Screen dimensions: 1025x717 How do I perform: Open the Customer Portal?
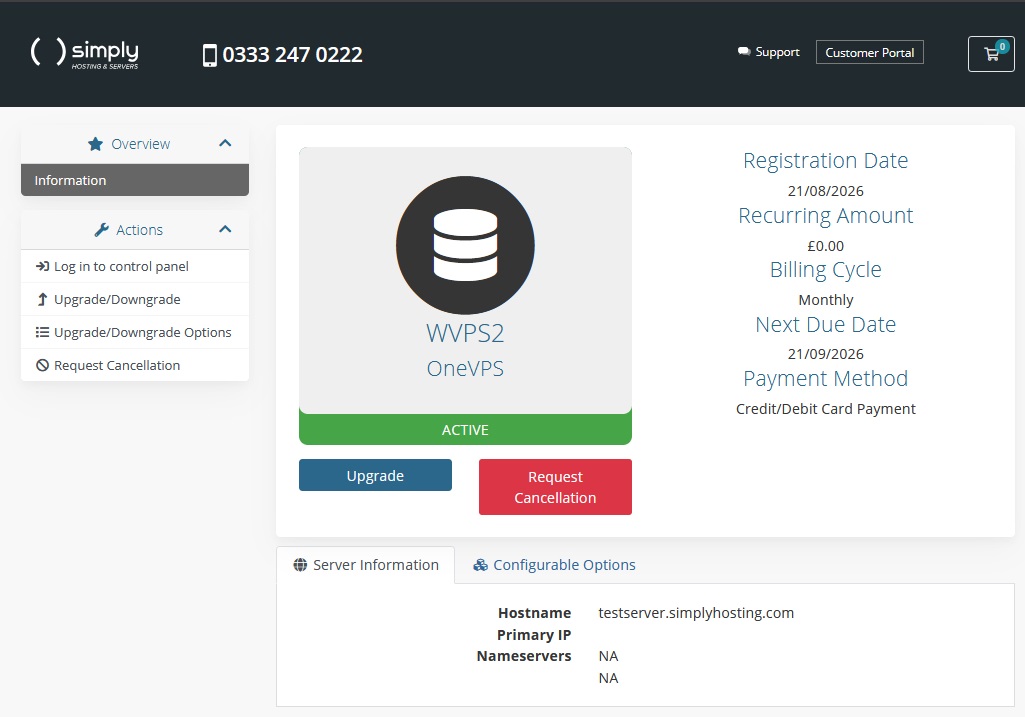(x=869, y=52)
